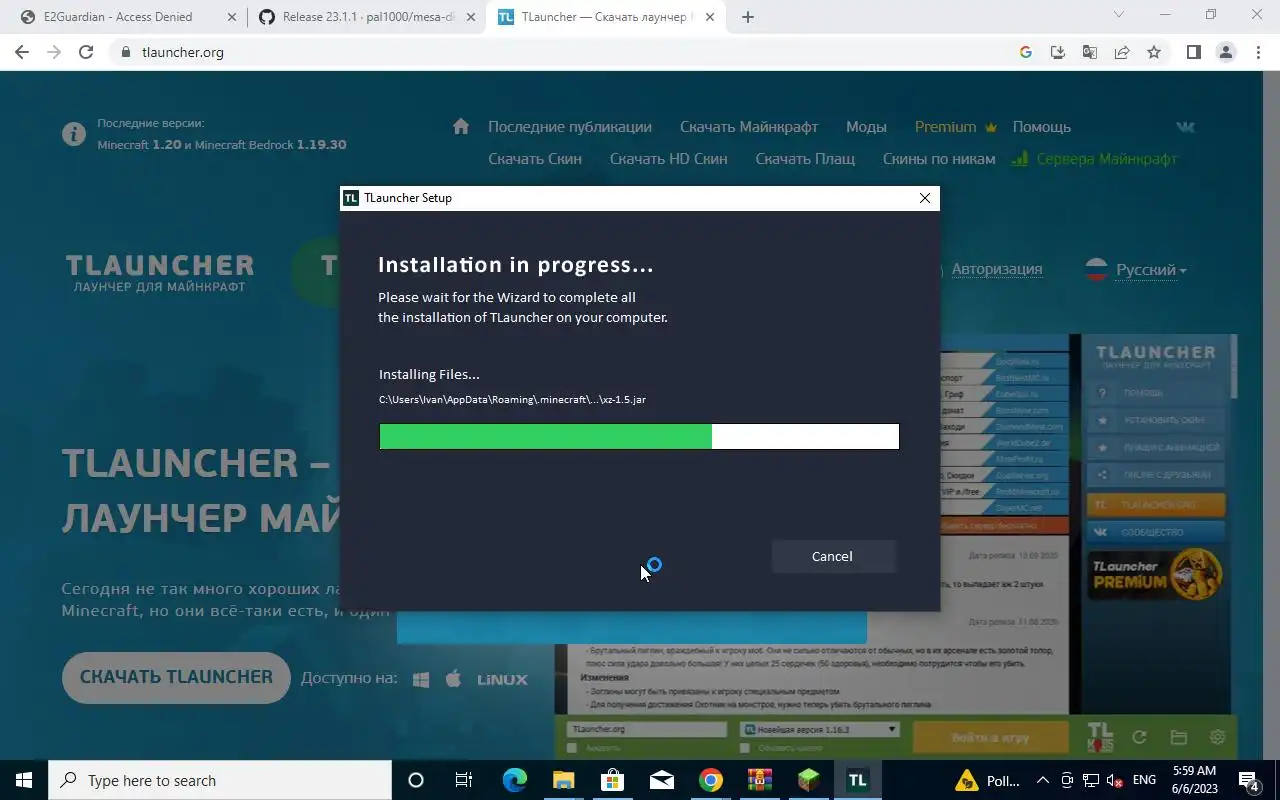Open Скачать Майнкрафт menu item
The width and height of the screenshot is (1280, 800).
(x=749, y=127)
